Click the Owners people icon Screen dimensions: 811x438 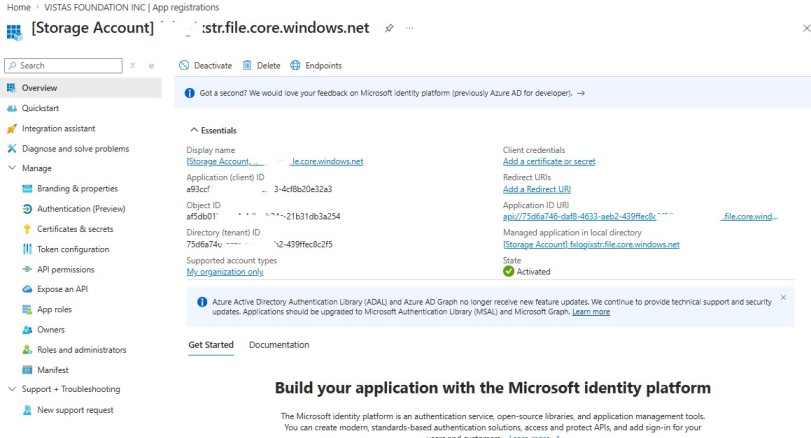click(x=27, y=329)
